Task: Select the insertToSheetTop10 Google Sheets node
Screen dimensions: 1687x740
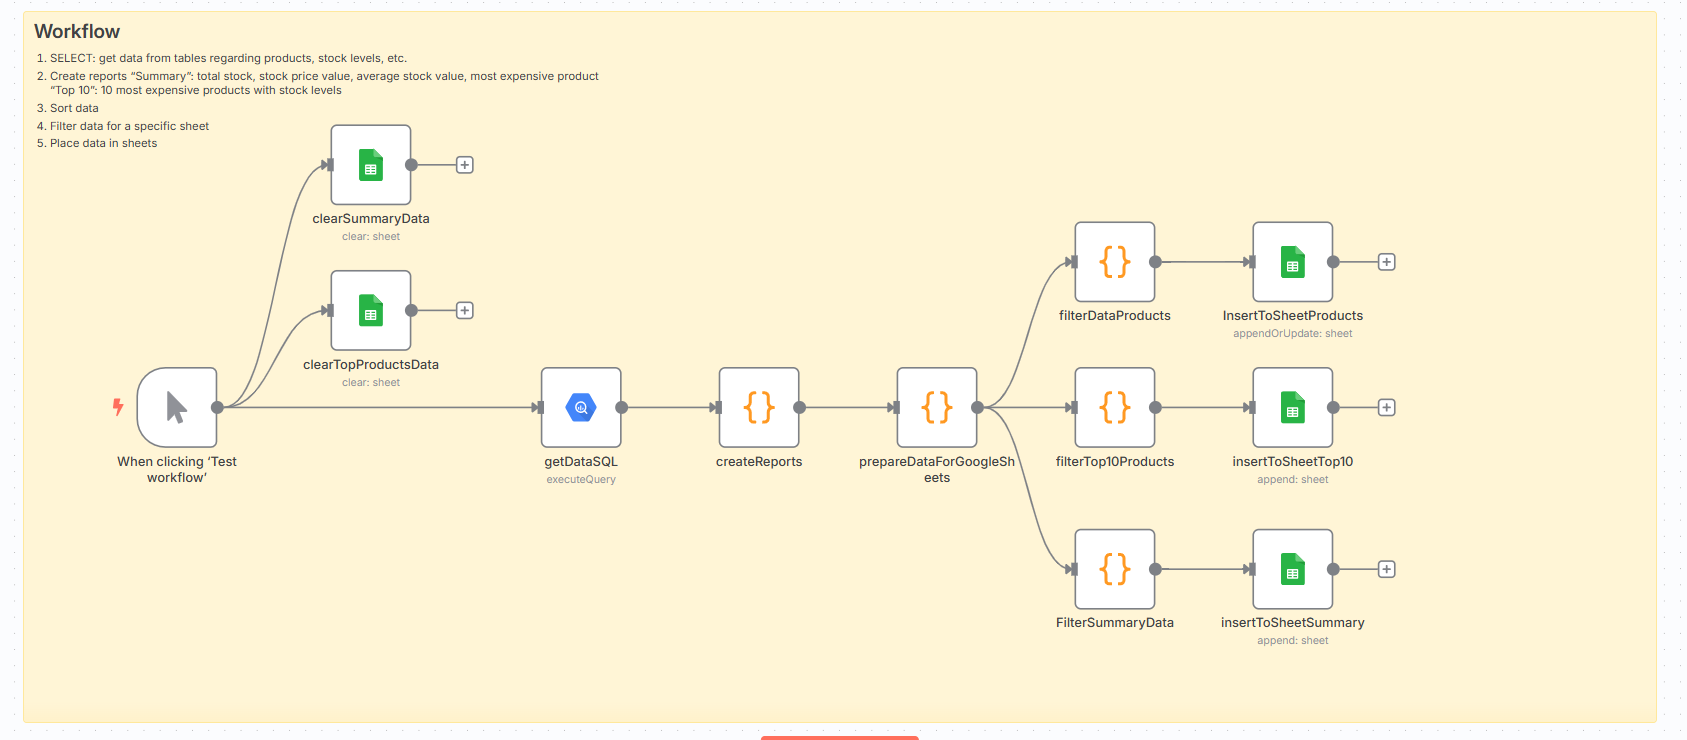Action: pos(1293,407)
